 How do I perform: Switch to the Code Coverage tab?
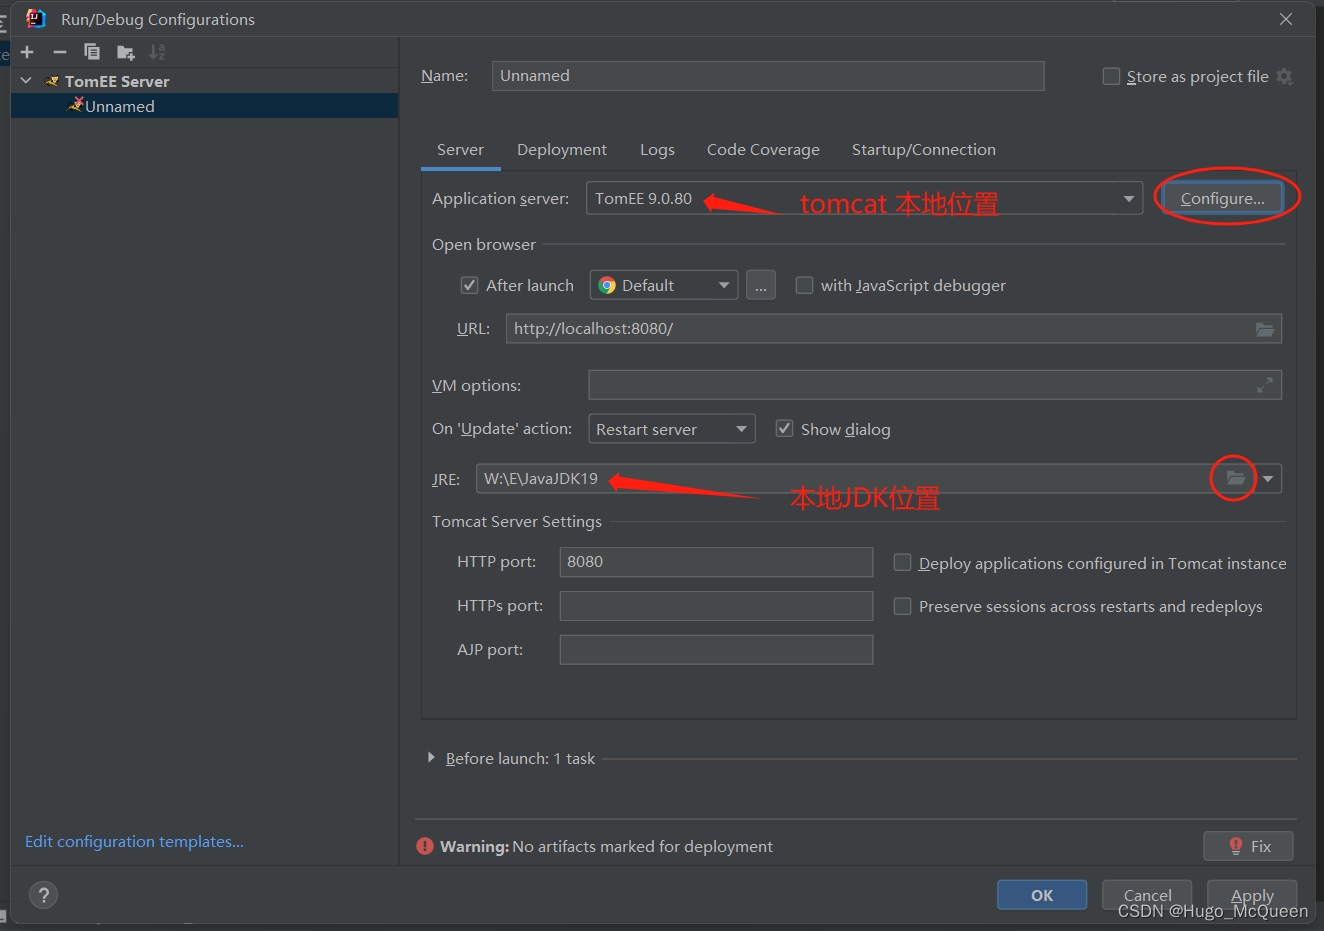coord(763,150)
